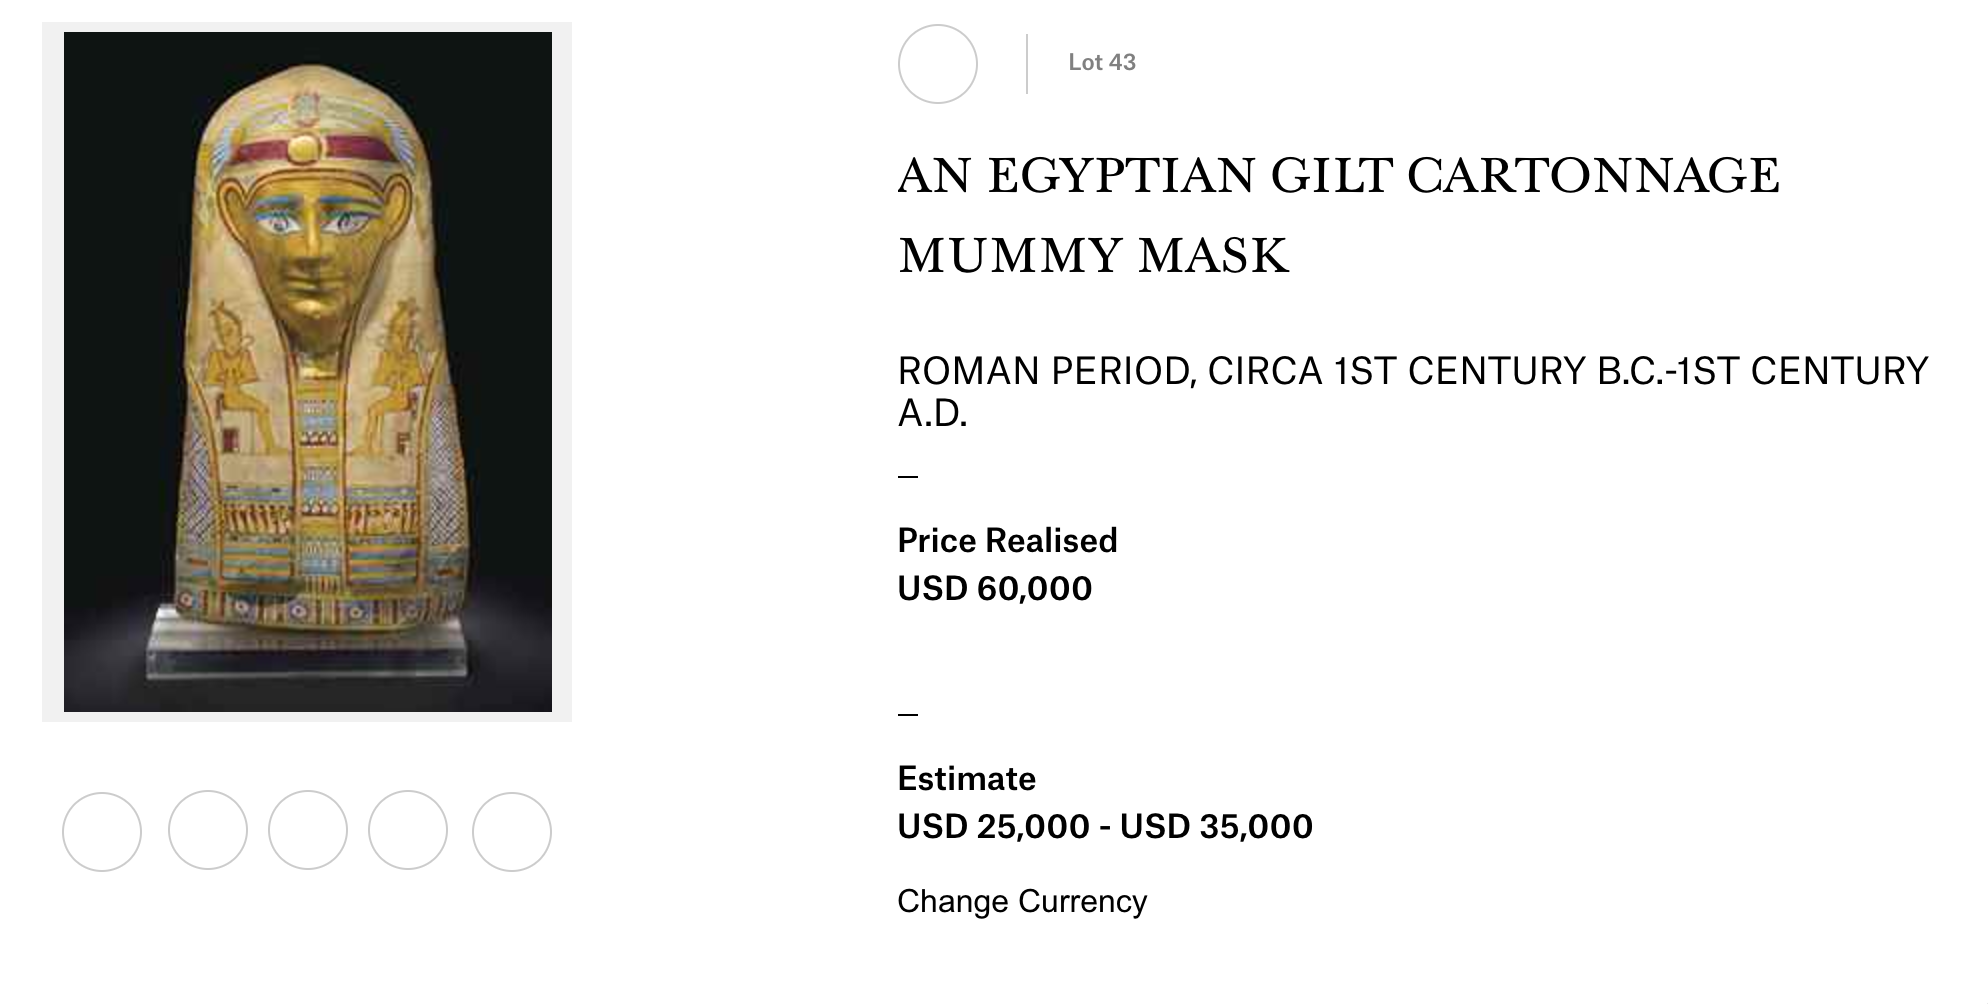Click the Price Realised heading
Image resolution: width=1988 pixels, height=1004 pixels.
click(x=1007, y=541)
